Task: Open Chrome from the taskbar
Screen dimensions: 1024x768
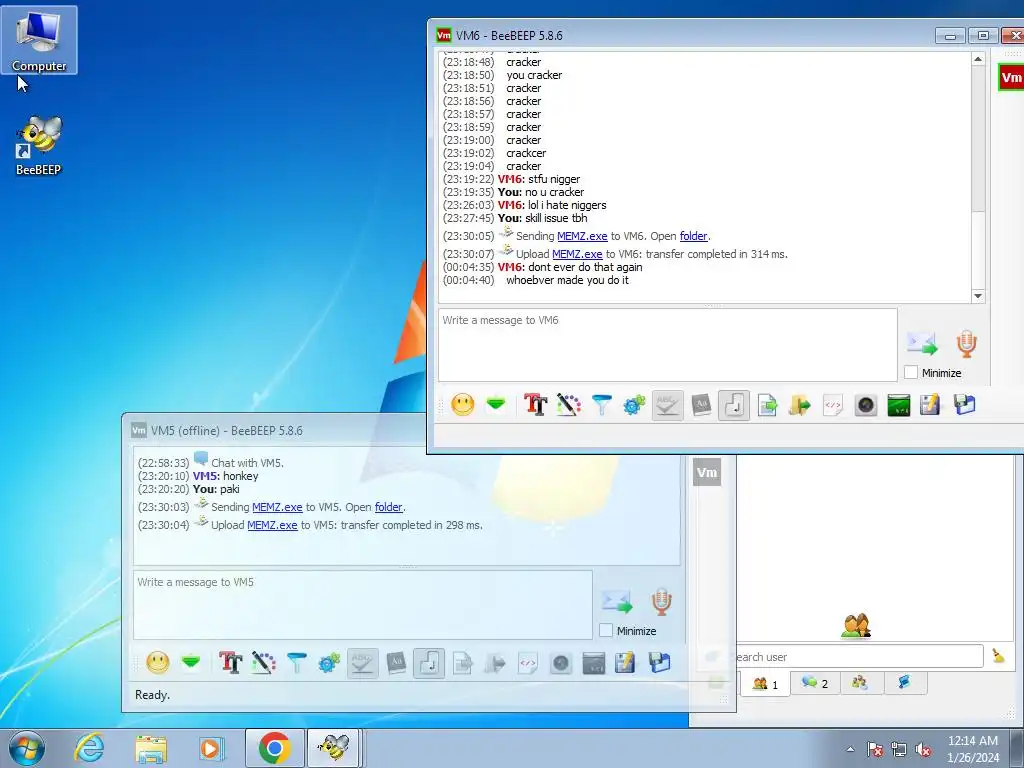Action: point(274,748)
